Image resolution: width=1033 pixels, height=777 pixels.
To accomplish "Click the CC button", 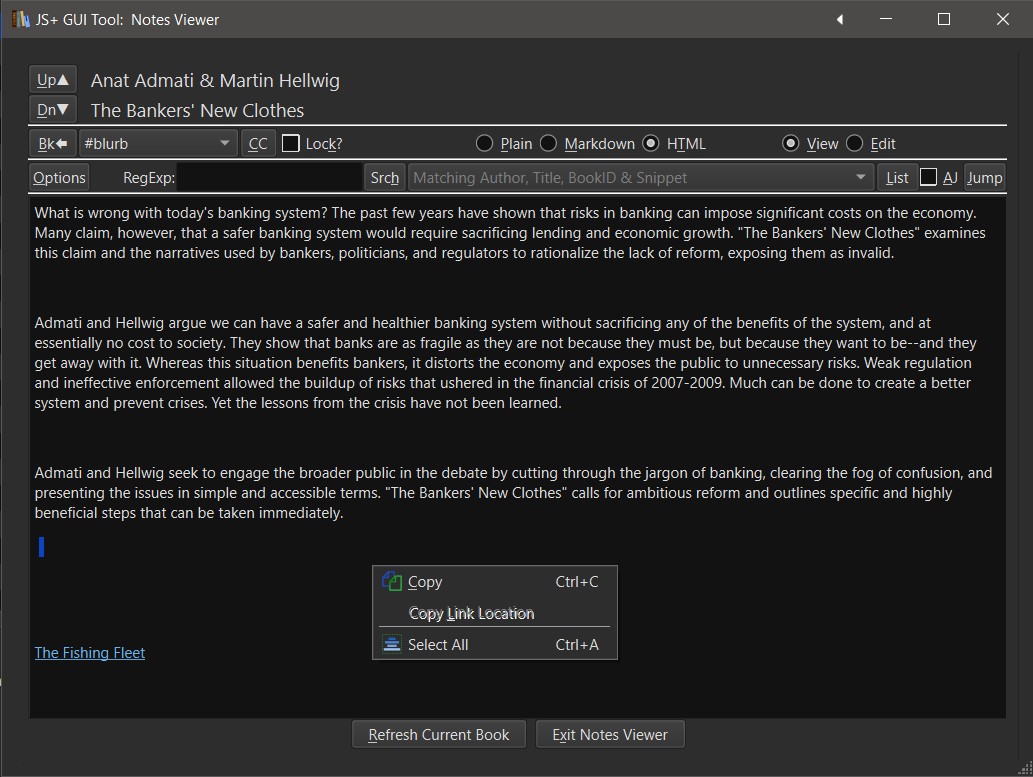I will (258, 144).
